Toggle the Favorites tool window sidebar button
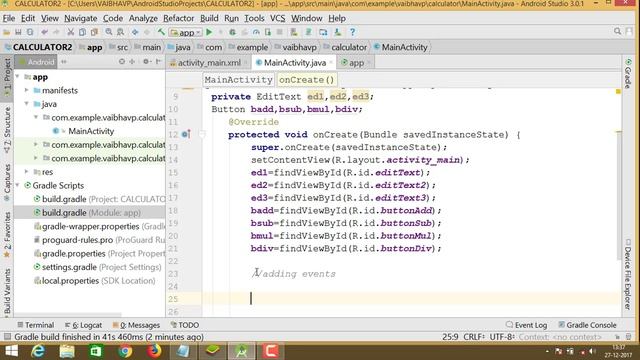 tap(7, 235)
